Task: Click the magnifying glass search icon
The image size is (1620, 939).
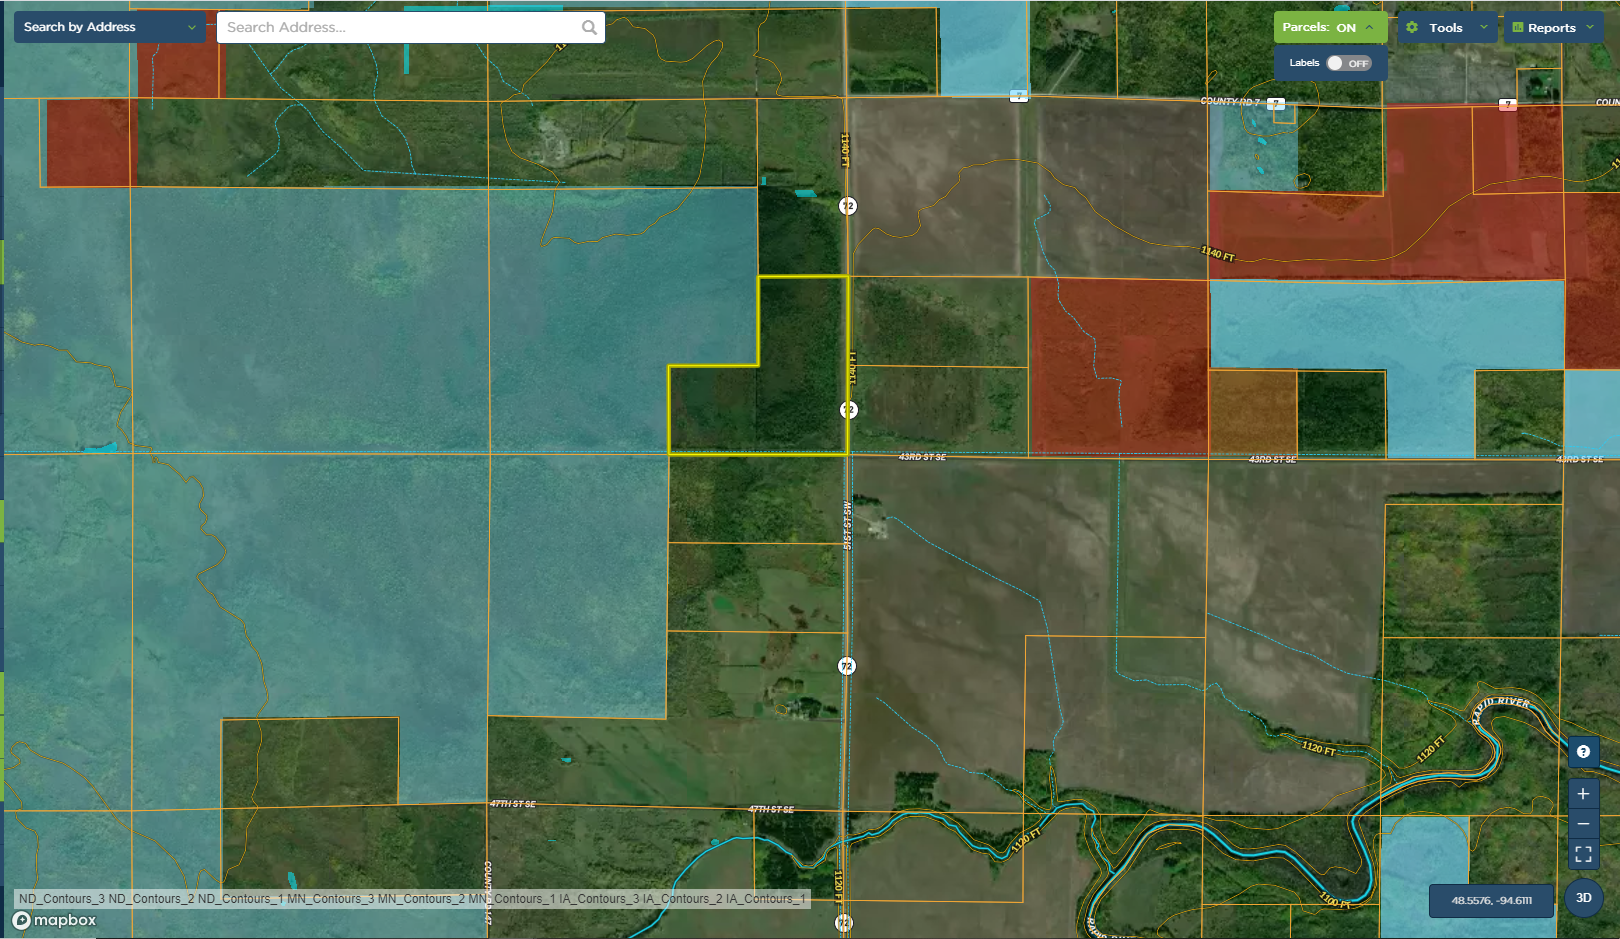Action: [589, 28]
